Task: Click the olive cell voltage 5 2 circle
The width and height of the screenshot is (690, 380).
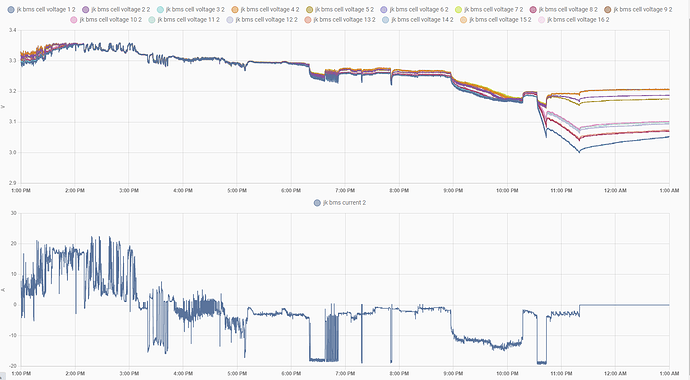Action: click(309, 9)
